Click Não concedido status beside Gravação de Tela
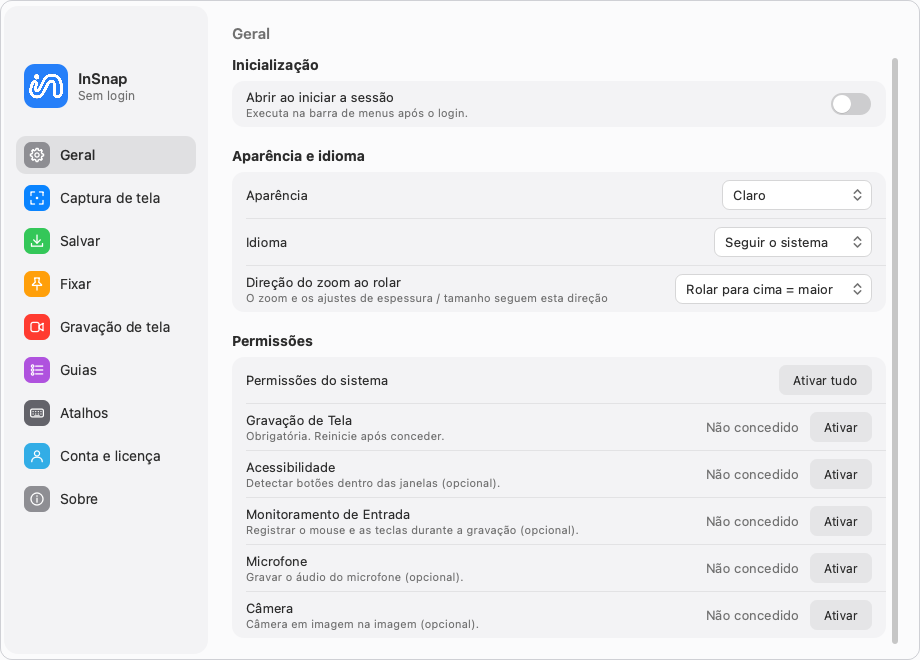920x660 pixels. pos(752,427)
